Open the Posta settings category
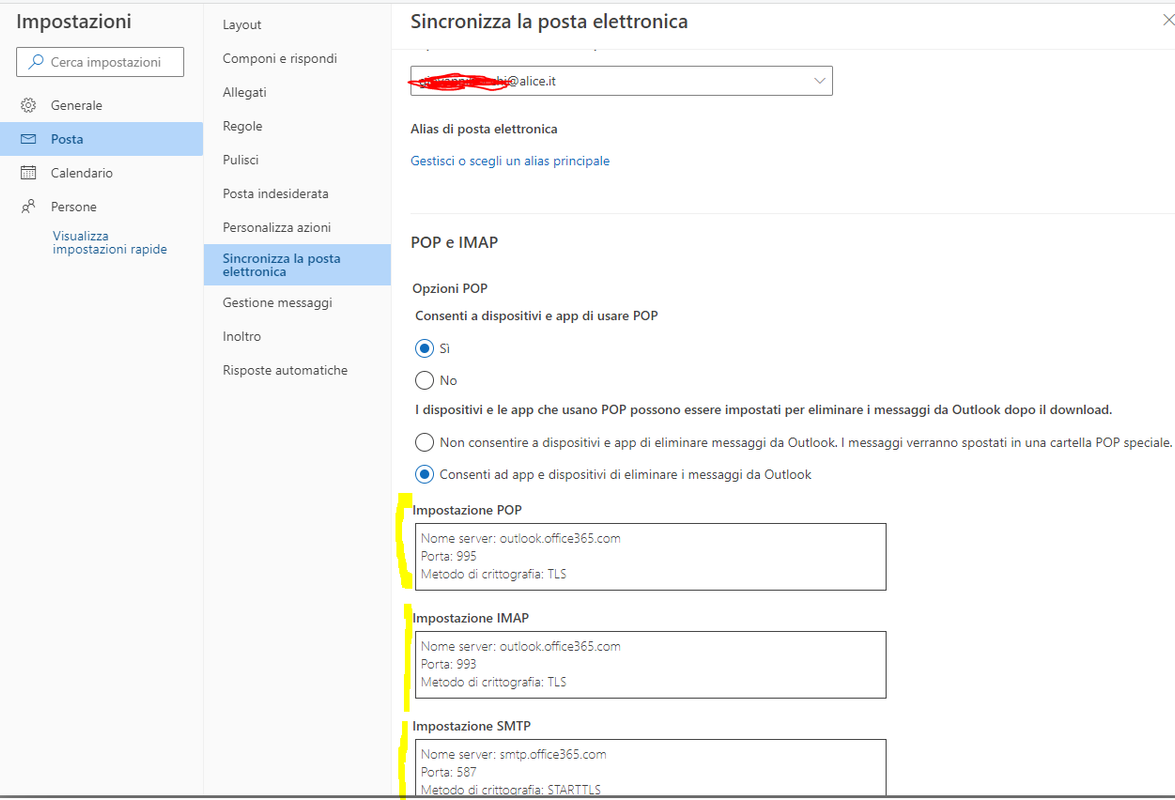This screenshot has width=1175, height=800. [x=101, y=139]
